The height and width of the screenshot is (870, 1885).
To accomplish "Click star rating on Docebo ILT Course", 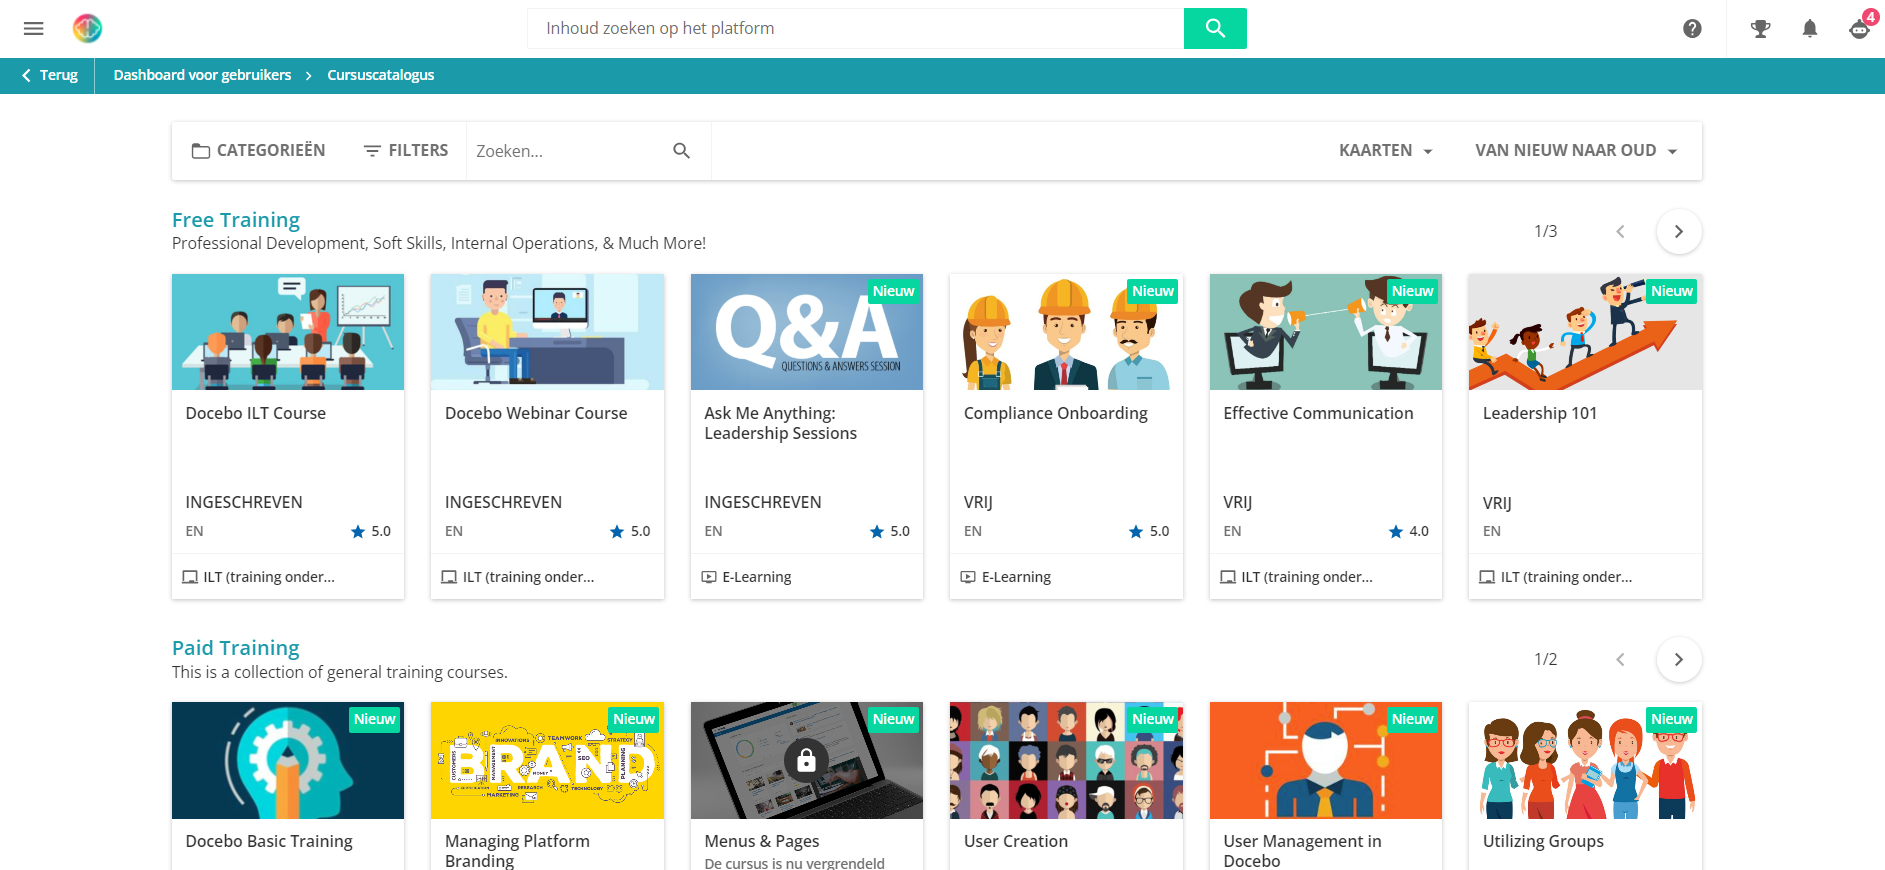I will click(358, 531).
